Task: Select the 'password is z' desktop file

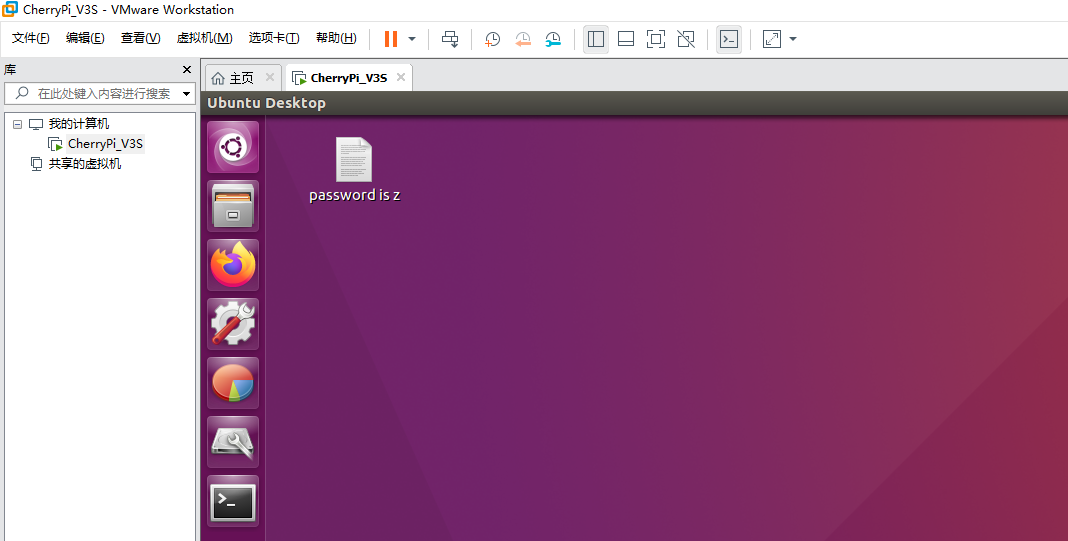Action: click(354, 159)
